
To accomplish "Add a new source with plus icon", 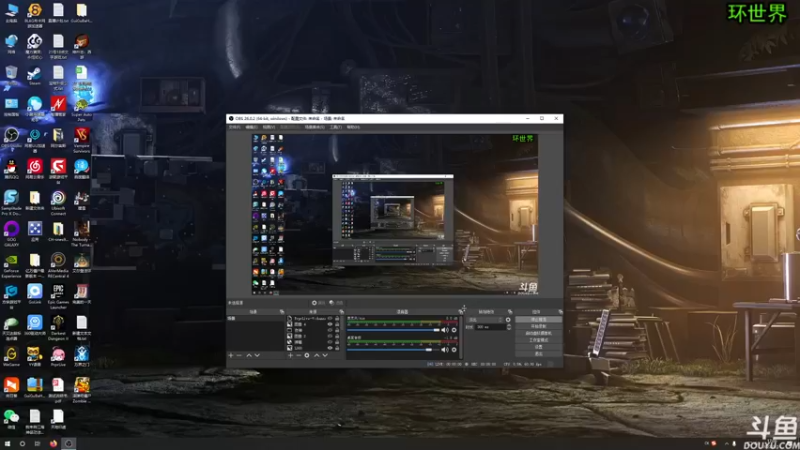I will (290, 355).
